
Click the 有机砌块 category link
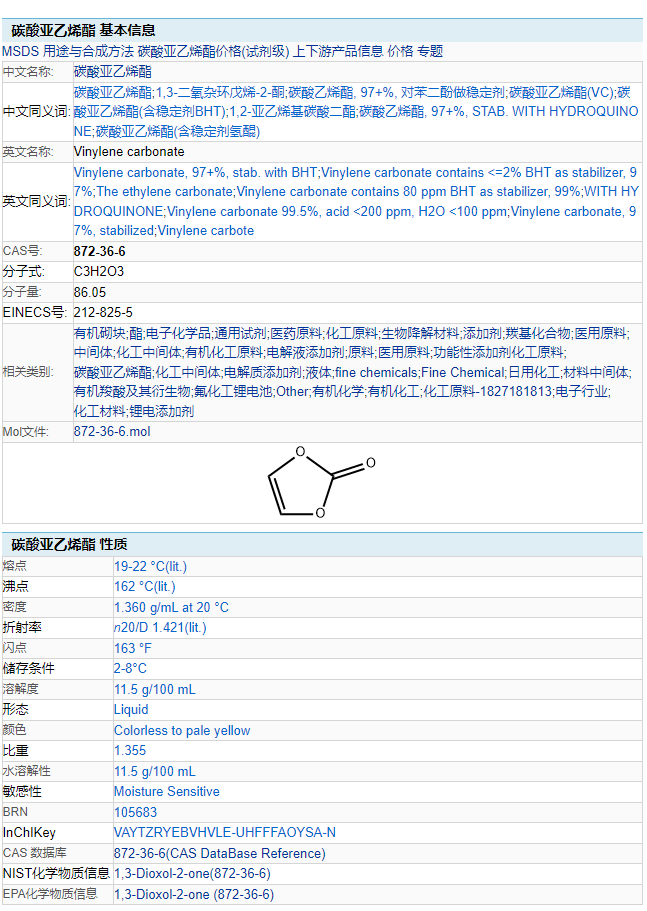(99, 333)
